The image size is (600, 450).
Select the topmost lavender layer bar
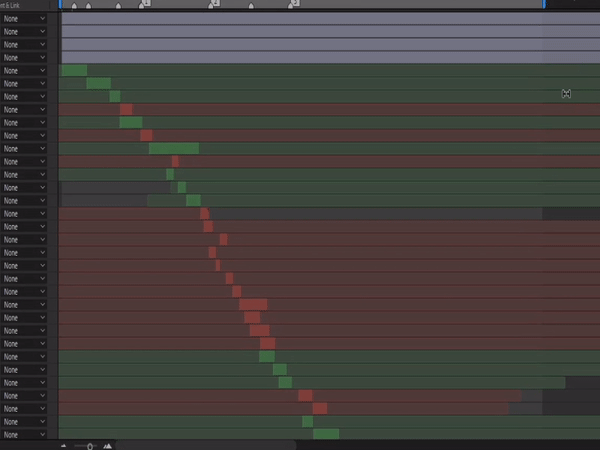[300, 19]
